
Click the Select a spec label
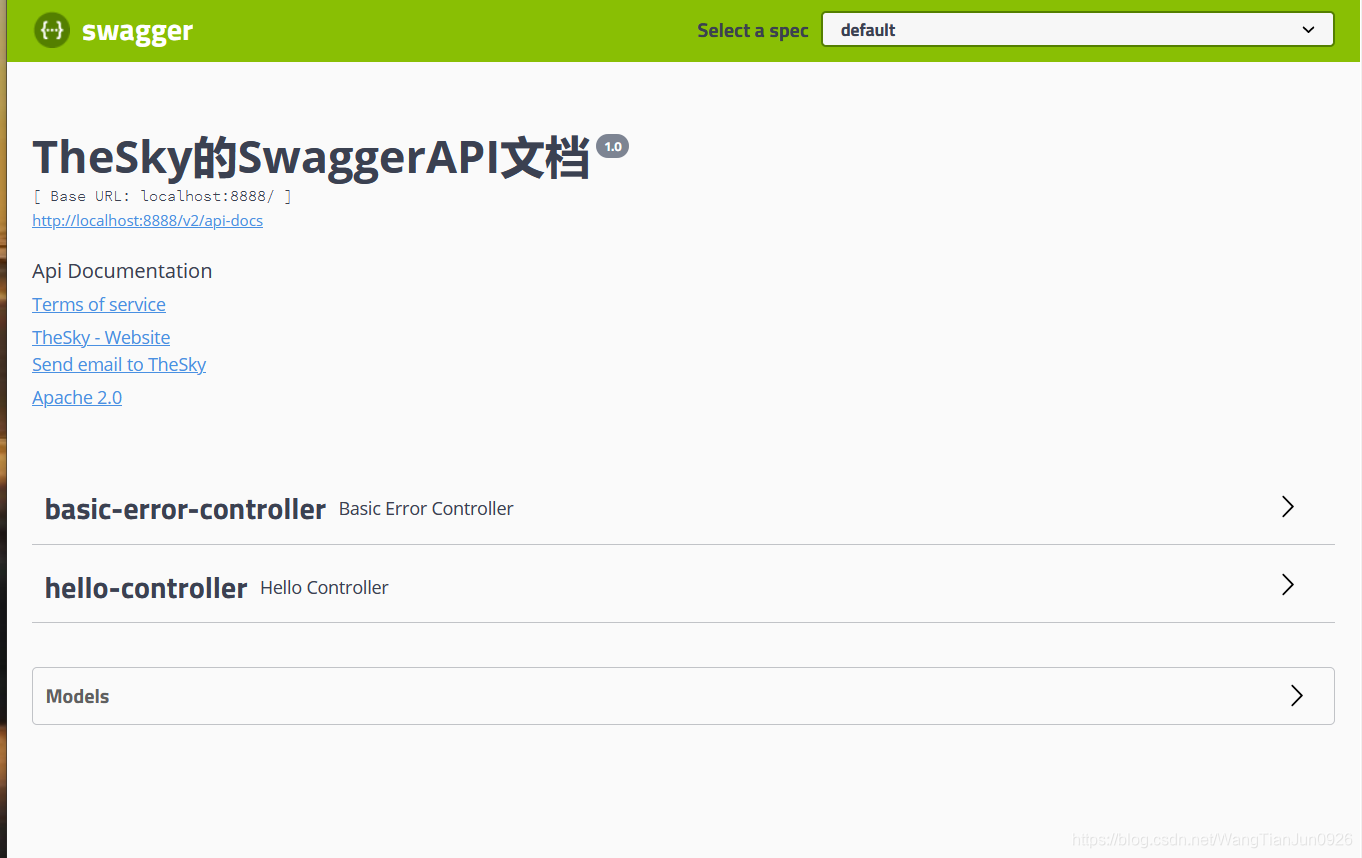click(x=752, y=31)
